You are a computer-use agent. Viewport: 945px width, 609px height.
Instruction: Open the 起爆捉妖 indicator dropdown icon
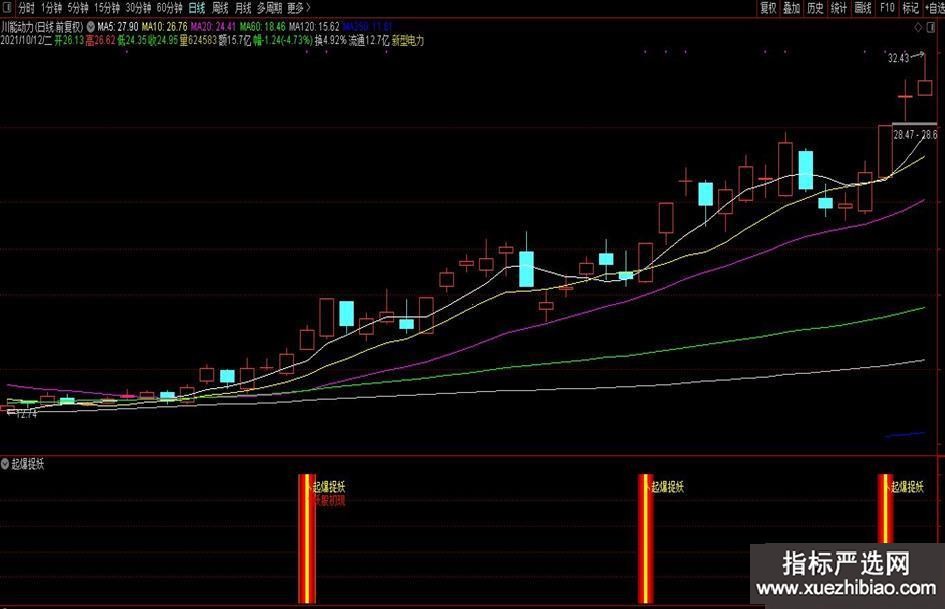pos(5,464)
